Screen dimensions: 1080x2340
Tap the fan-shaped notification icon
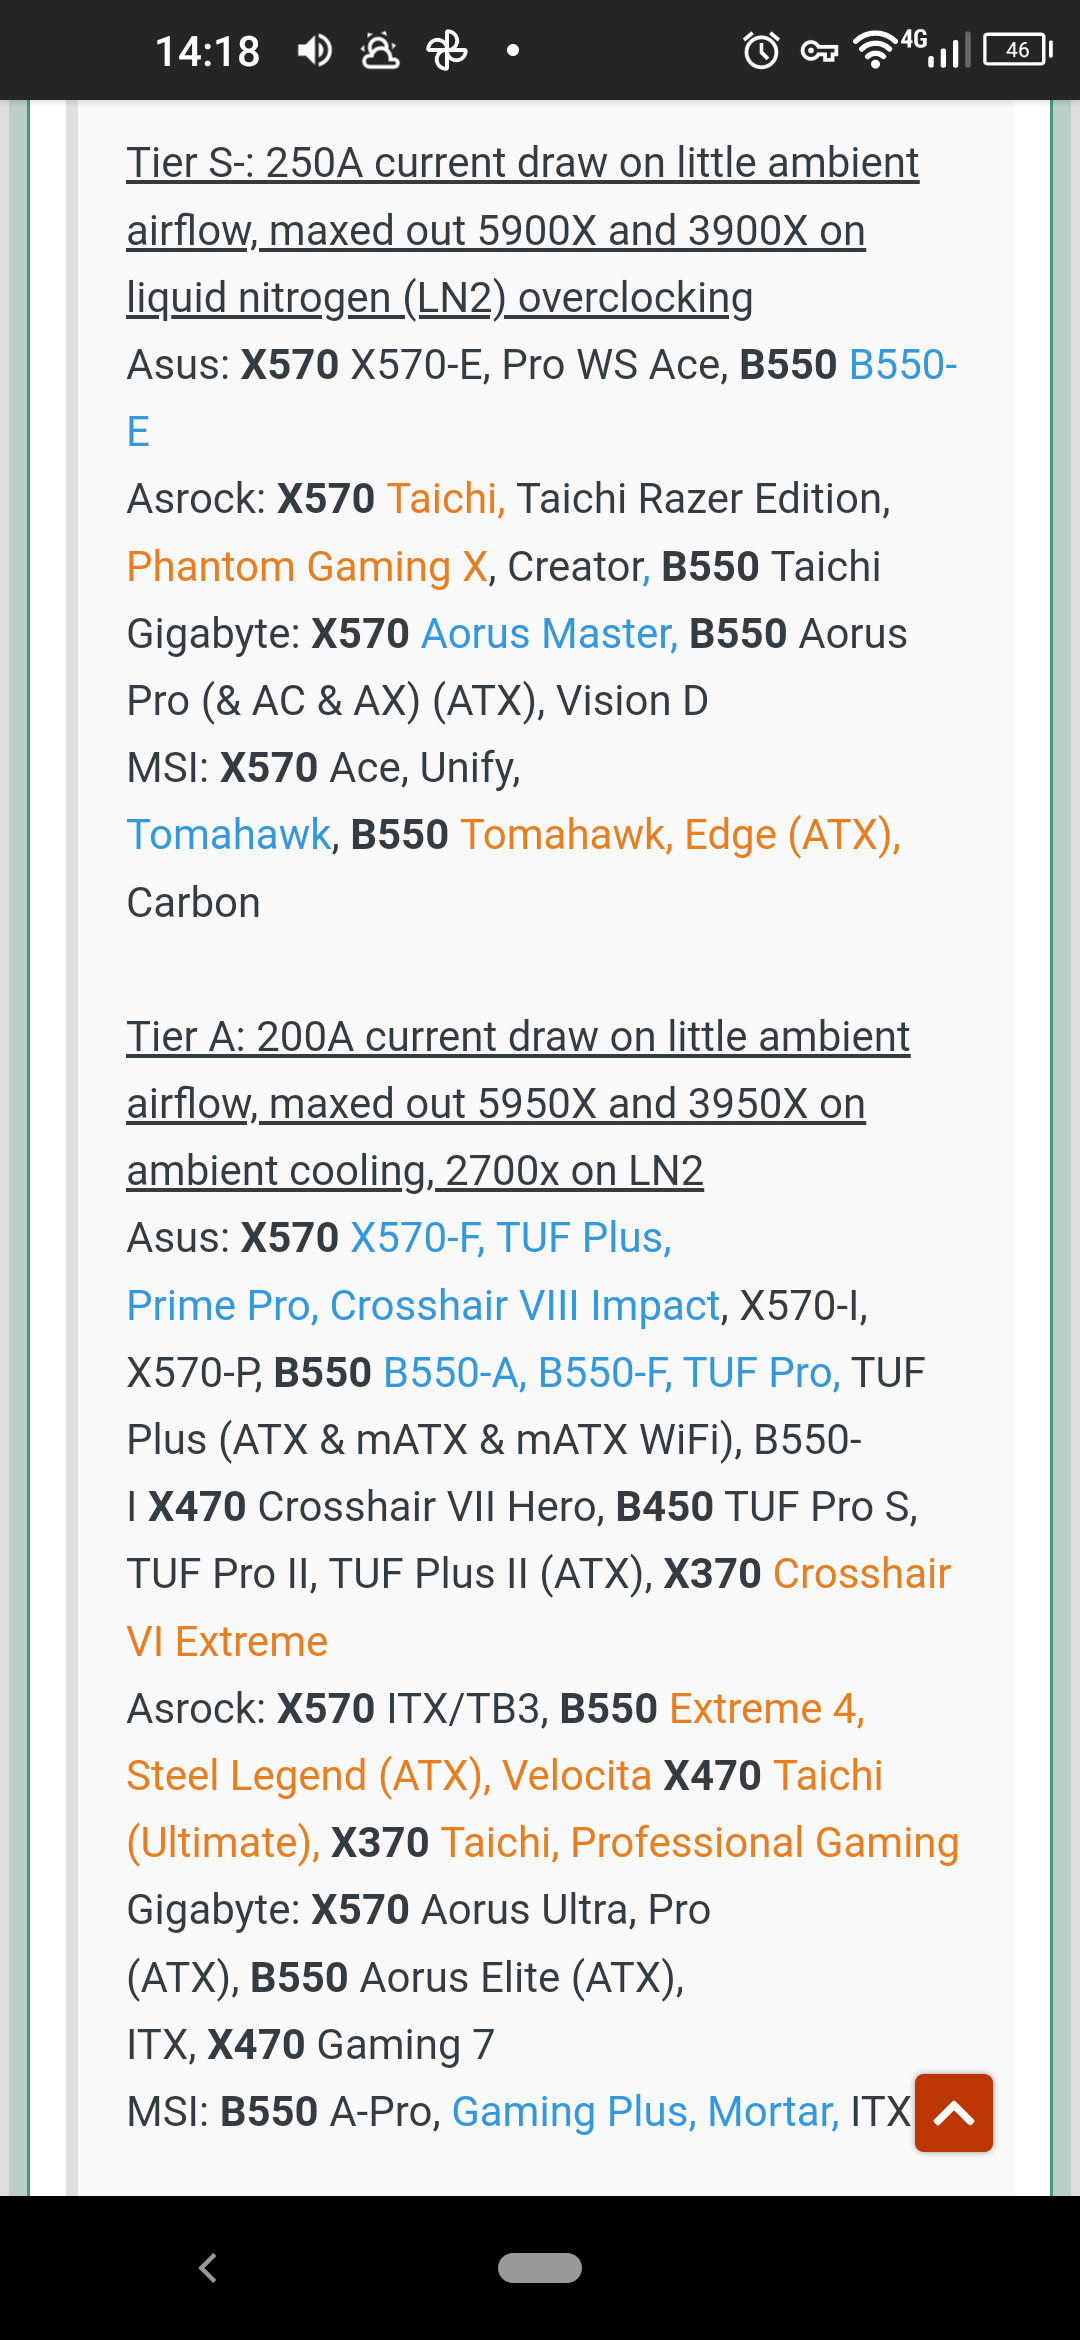point(447,50)
